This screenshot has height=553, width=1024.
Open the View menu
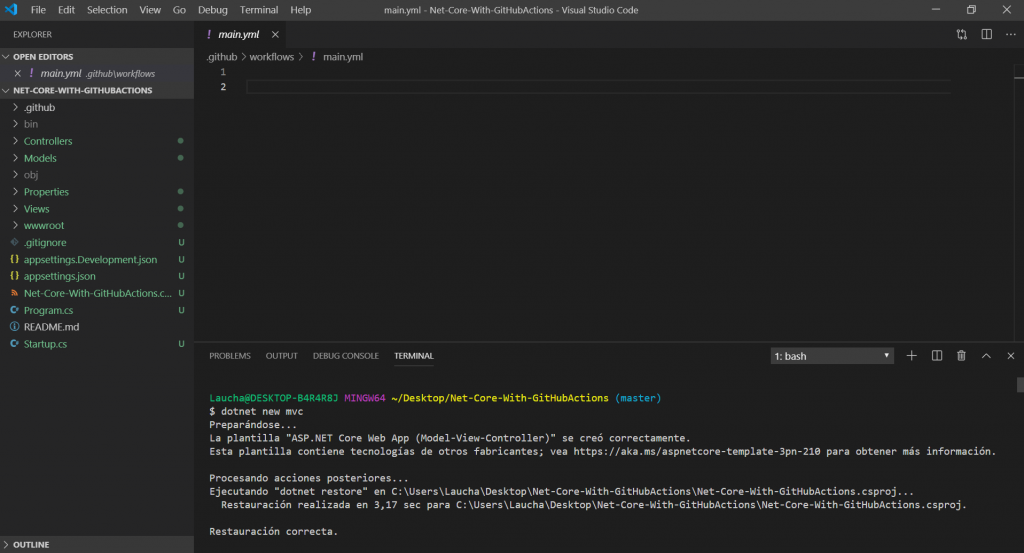click(150, 10)
